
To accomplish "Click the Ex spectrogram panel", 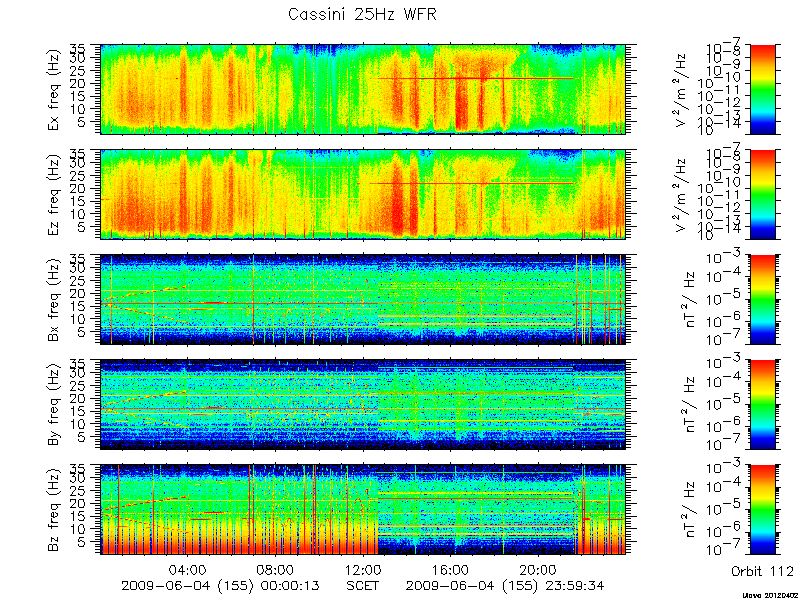I will click(x=363, y=89).
